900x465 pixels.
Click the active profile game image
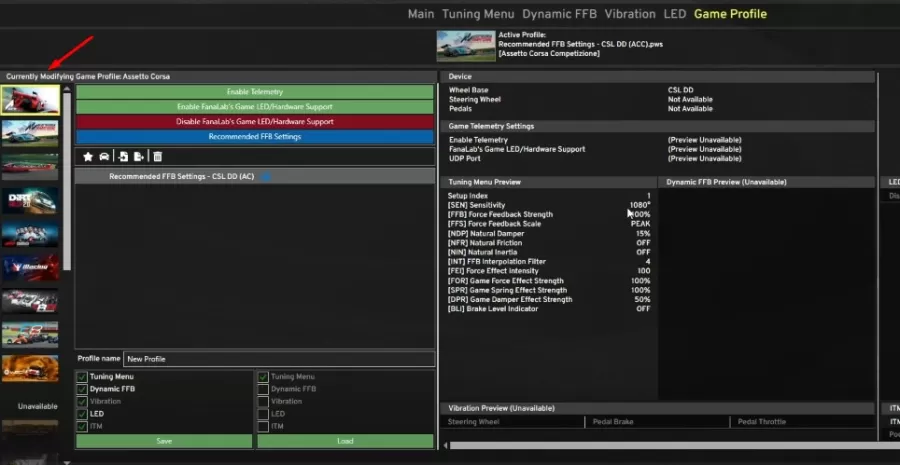(465, 46)
